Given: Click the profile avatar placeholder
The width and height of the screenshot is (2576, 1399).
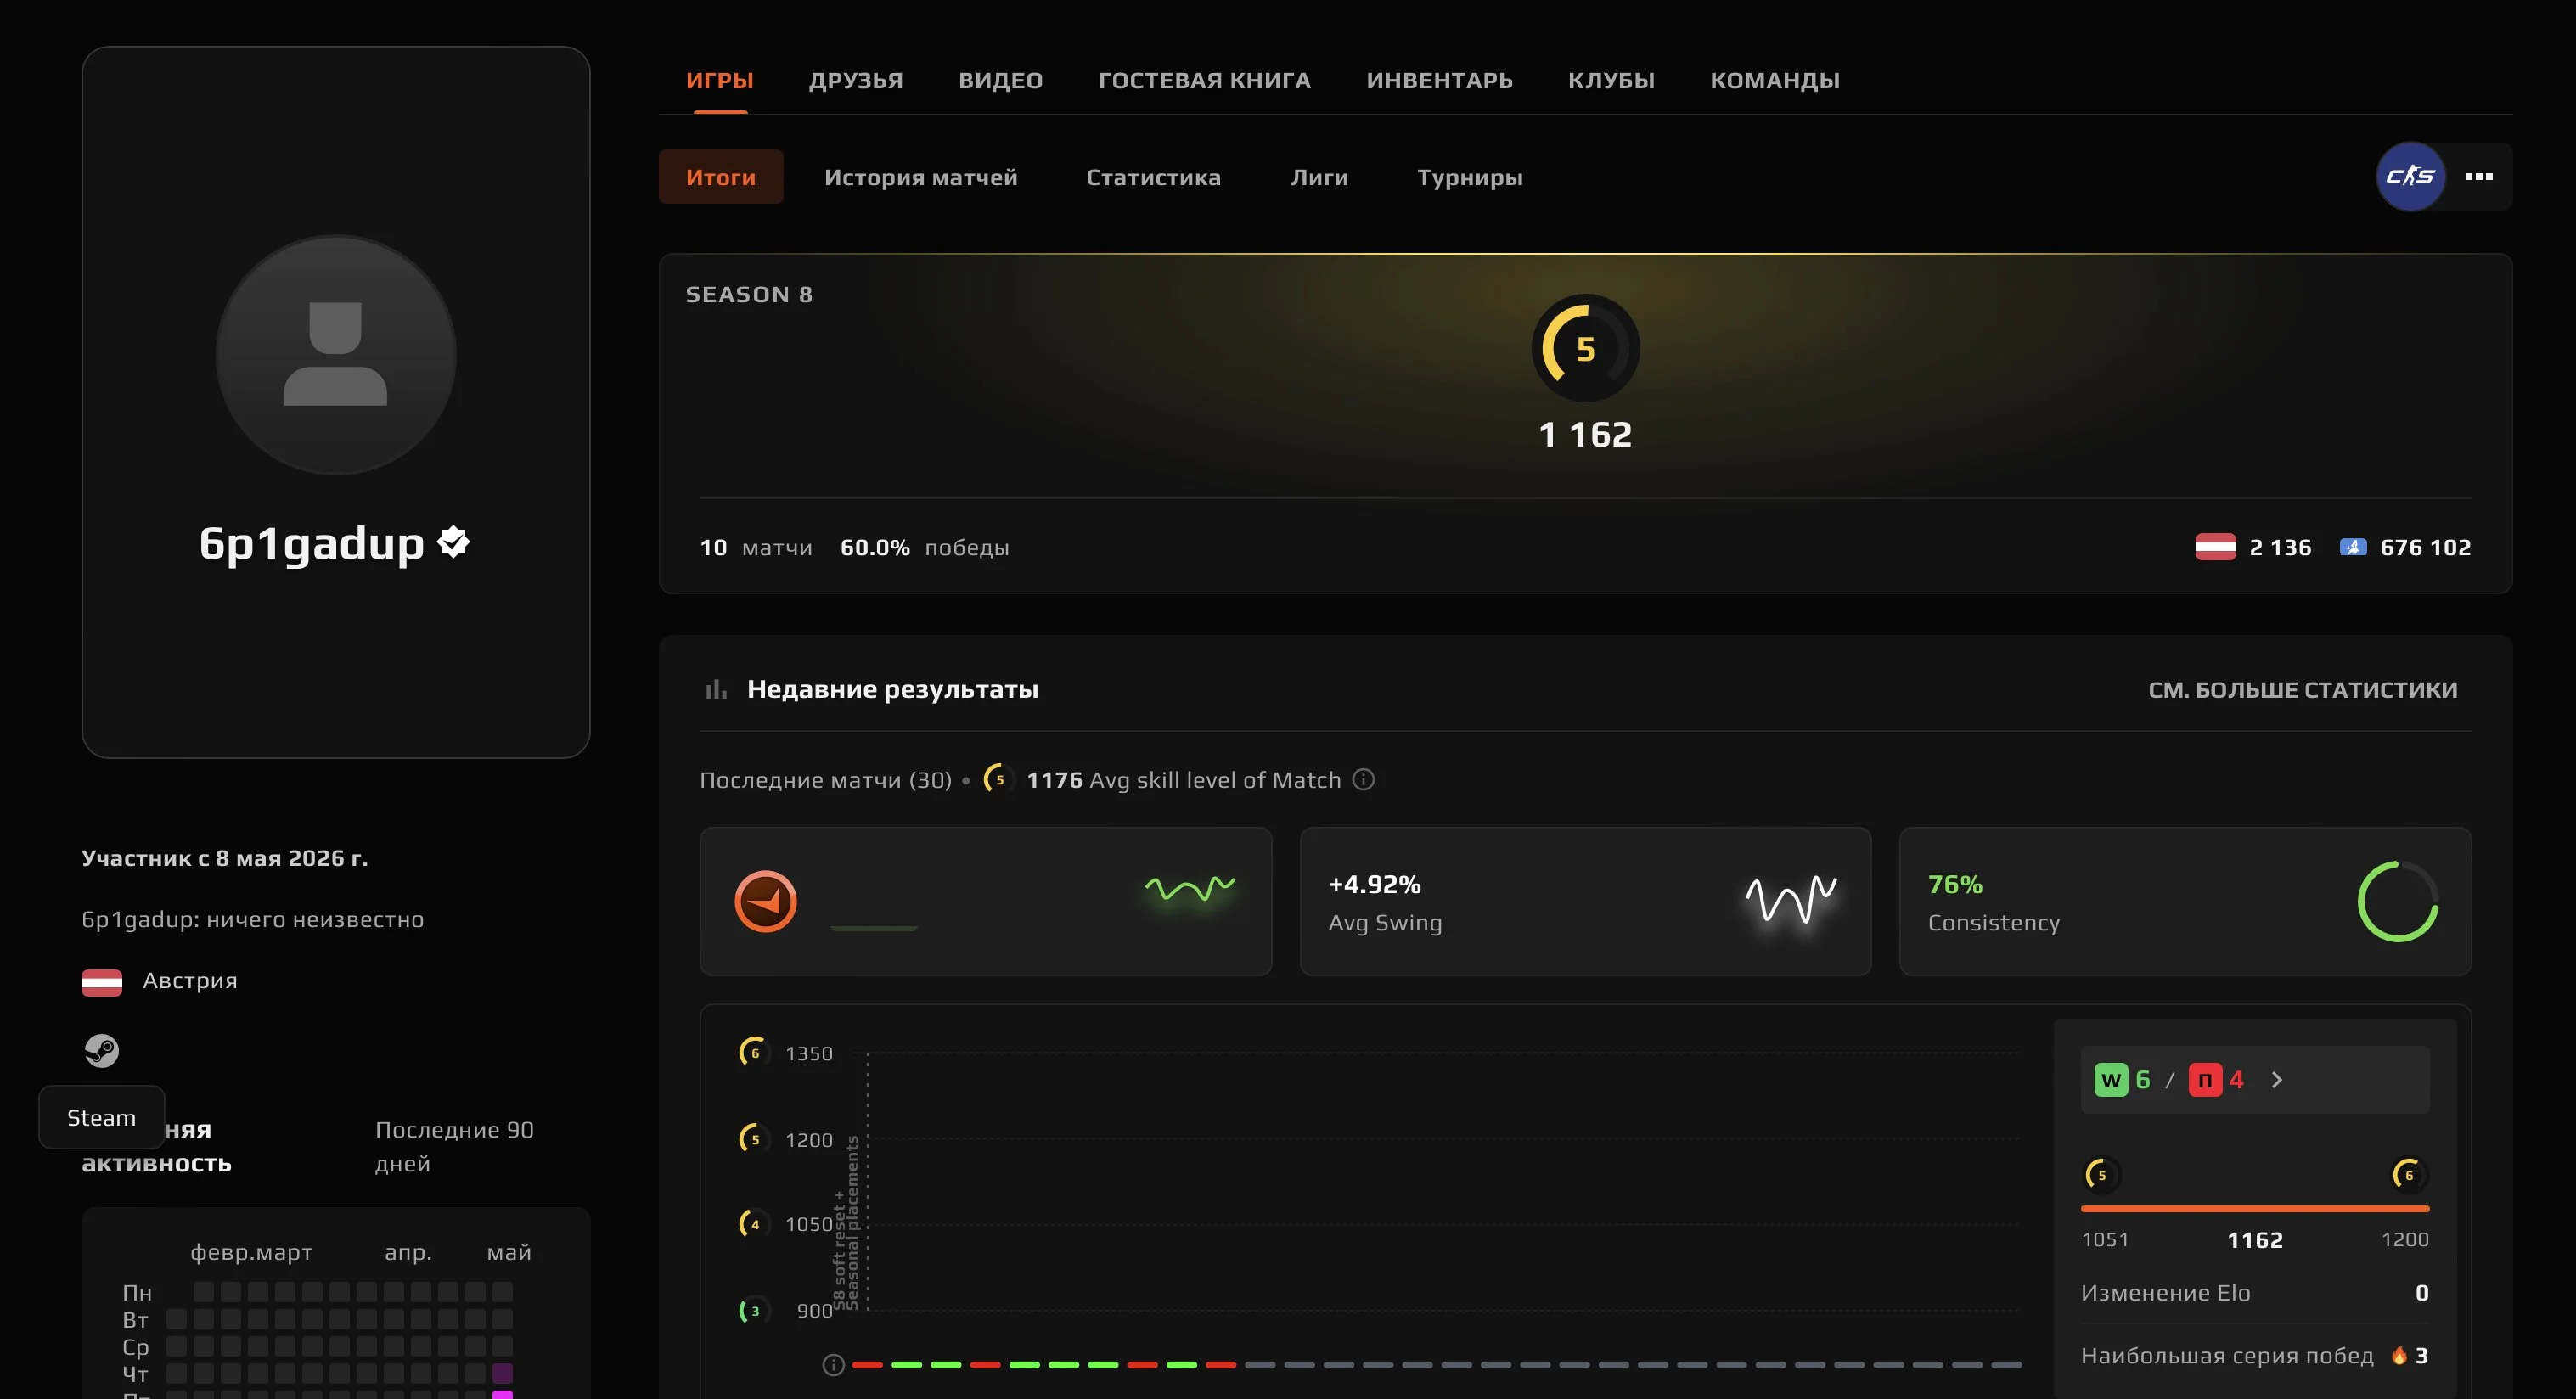Looking at the screenshot, I should (335, 354).
